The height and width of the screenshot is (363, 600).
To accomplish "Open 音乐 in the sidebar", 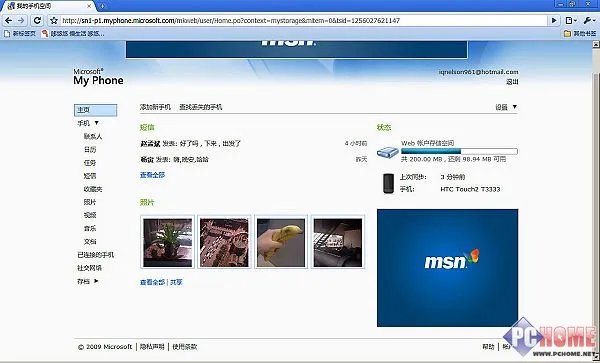I will [90, 228].
